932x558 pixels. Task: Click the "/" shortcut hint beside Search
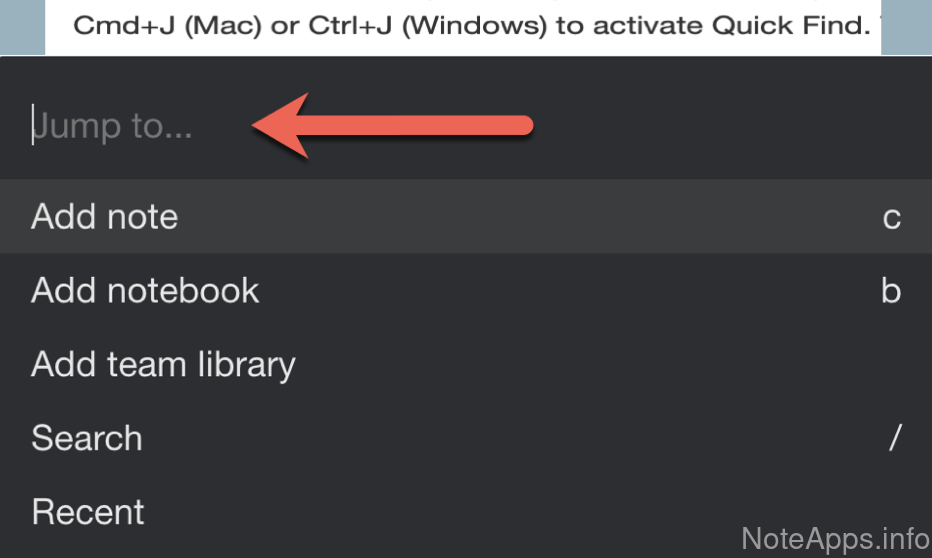pos(895,438)
